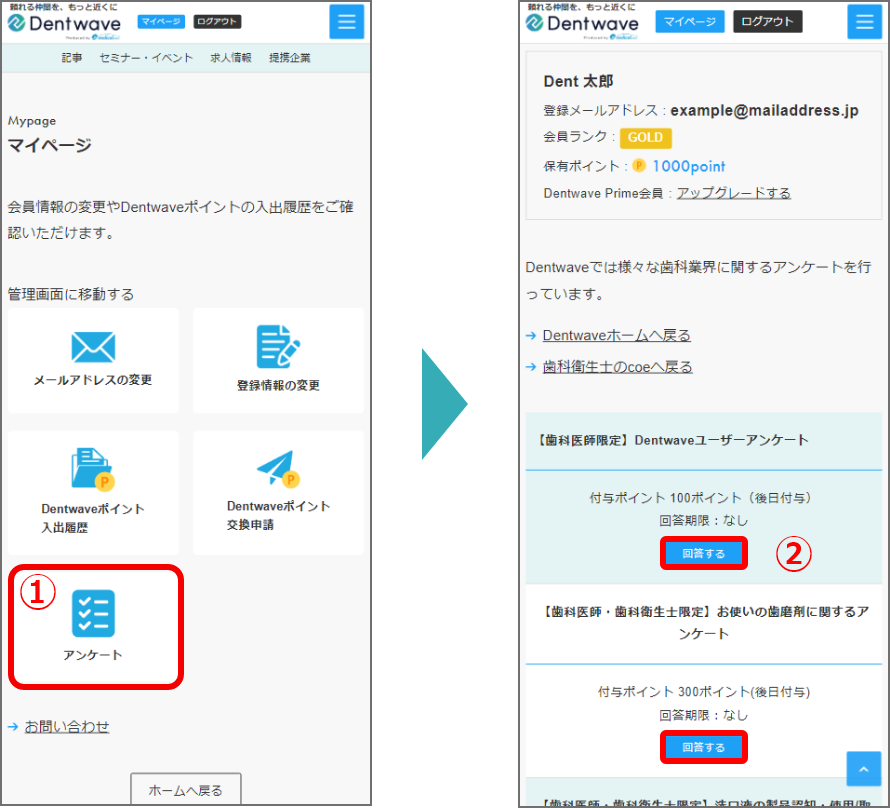
Task: Click the お使いの歯磨剤に関するアンケート title
Action: [704, 622]
